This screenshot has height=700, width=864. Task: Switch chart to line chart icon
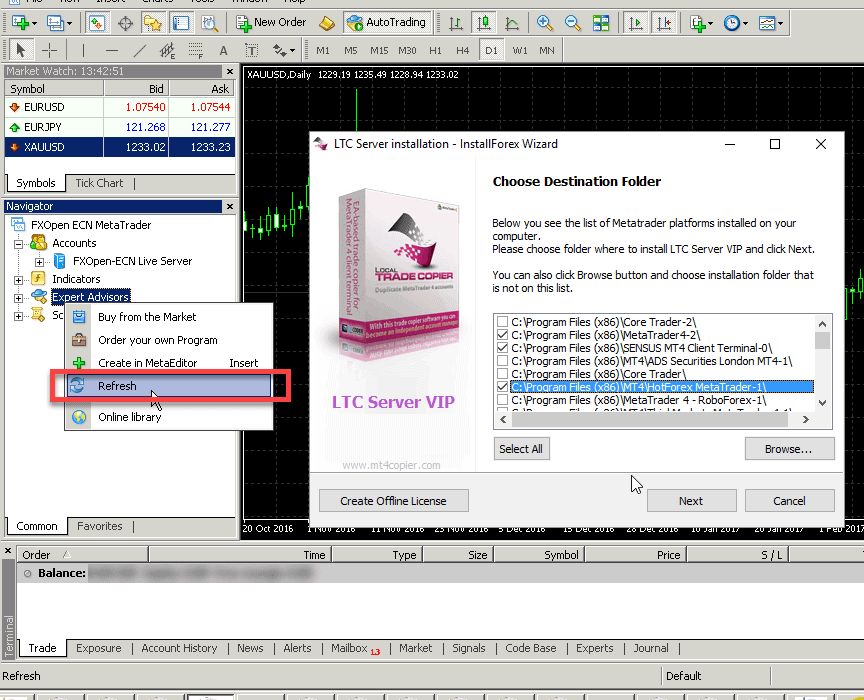point(512,23)
